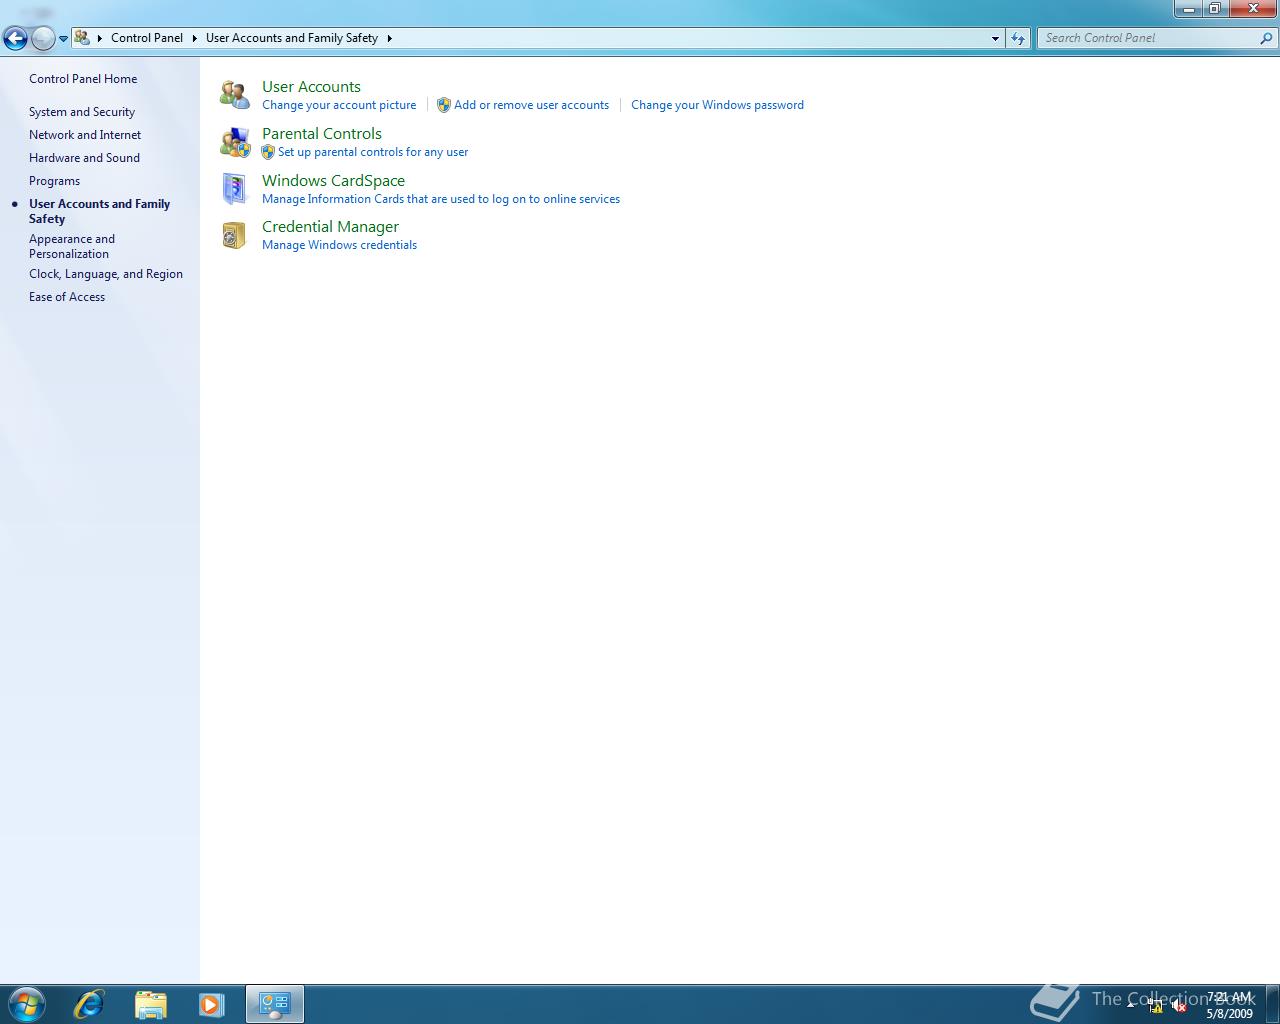Click the network warning tray icon
This screenshot has height=1024, width=1280.
tap(1156, 1006)
